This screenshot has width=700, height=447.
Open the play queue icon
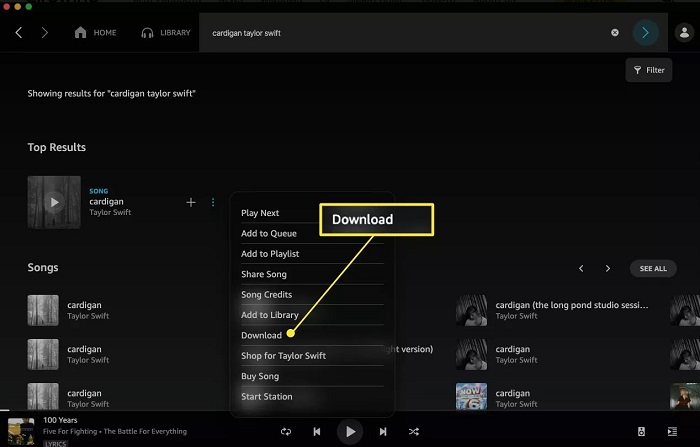tap(672, 431)
